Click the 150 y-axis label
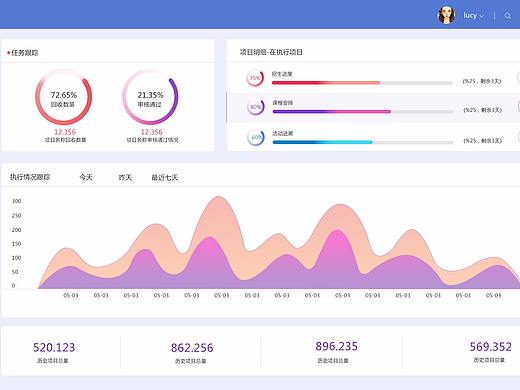This screenshot has height=390, width=520. 17,244
